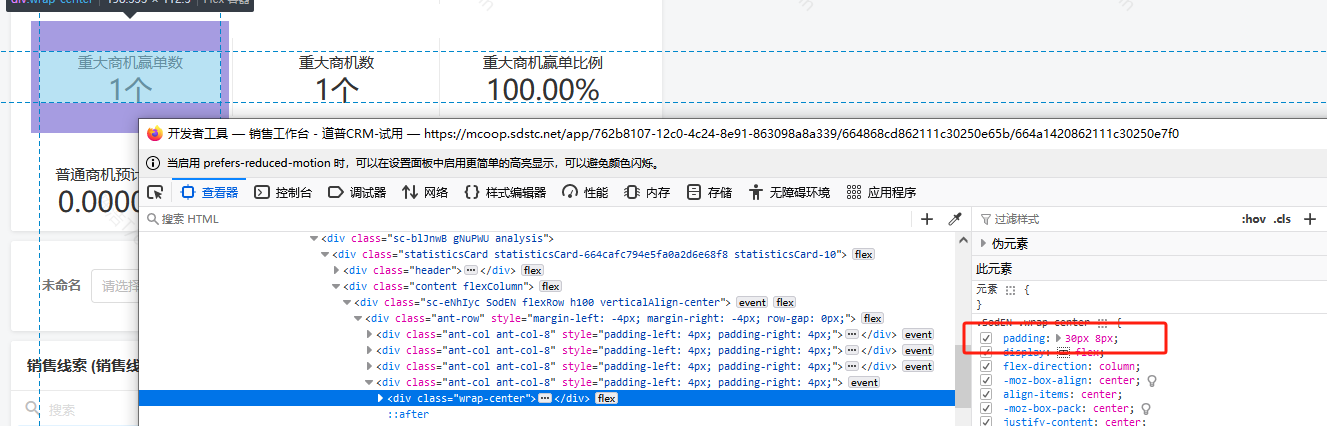1327x426 pixels.
Task: Activate the element picker tool in DevTools
Action: (x=155, y=192)
